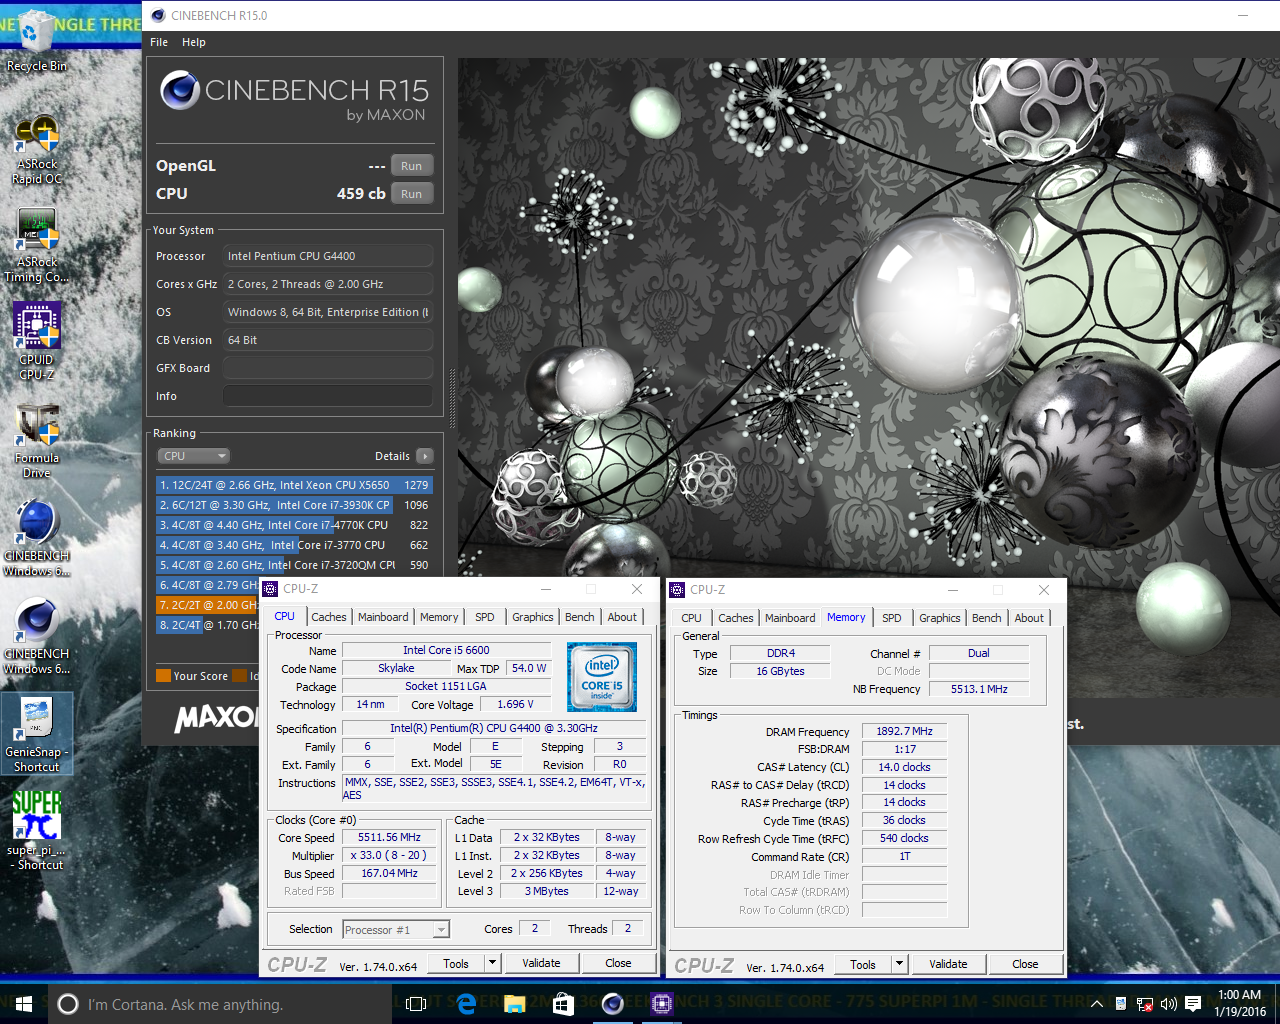Open Formula Drive desktop icon
This screenshot has width=1280, height=1024.
(x=37, y=441)
